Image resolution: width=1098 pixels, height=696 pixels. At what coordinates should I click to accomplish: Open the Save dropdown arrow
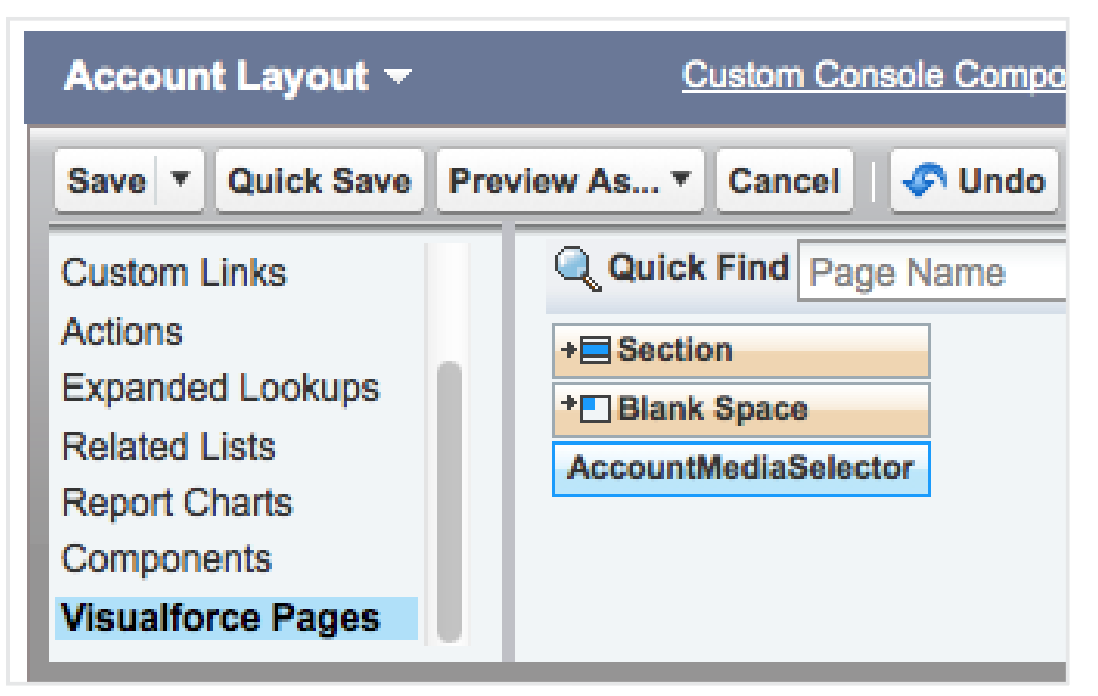(181, 181)
